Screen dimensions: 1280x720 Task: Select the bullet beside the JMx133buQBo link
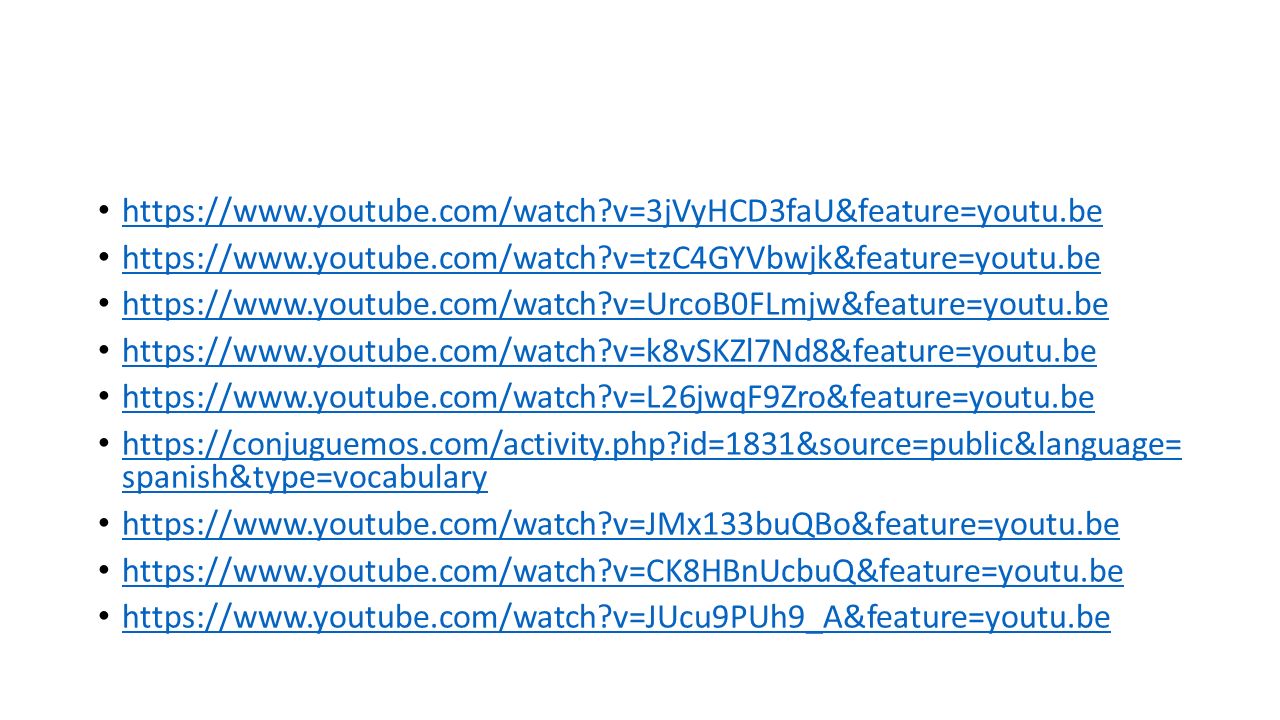click(104, 525)
